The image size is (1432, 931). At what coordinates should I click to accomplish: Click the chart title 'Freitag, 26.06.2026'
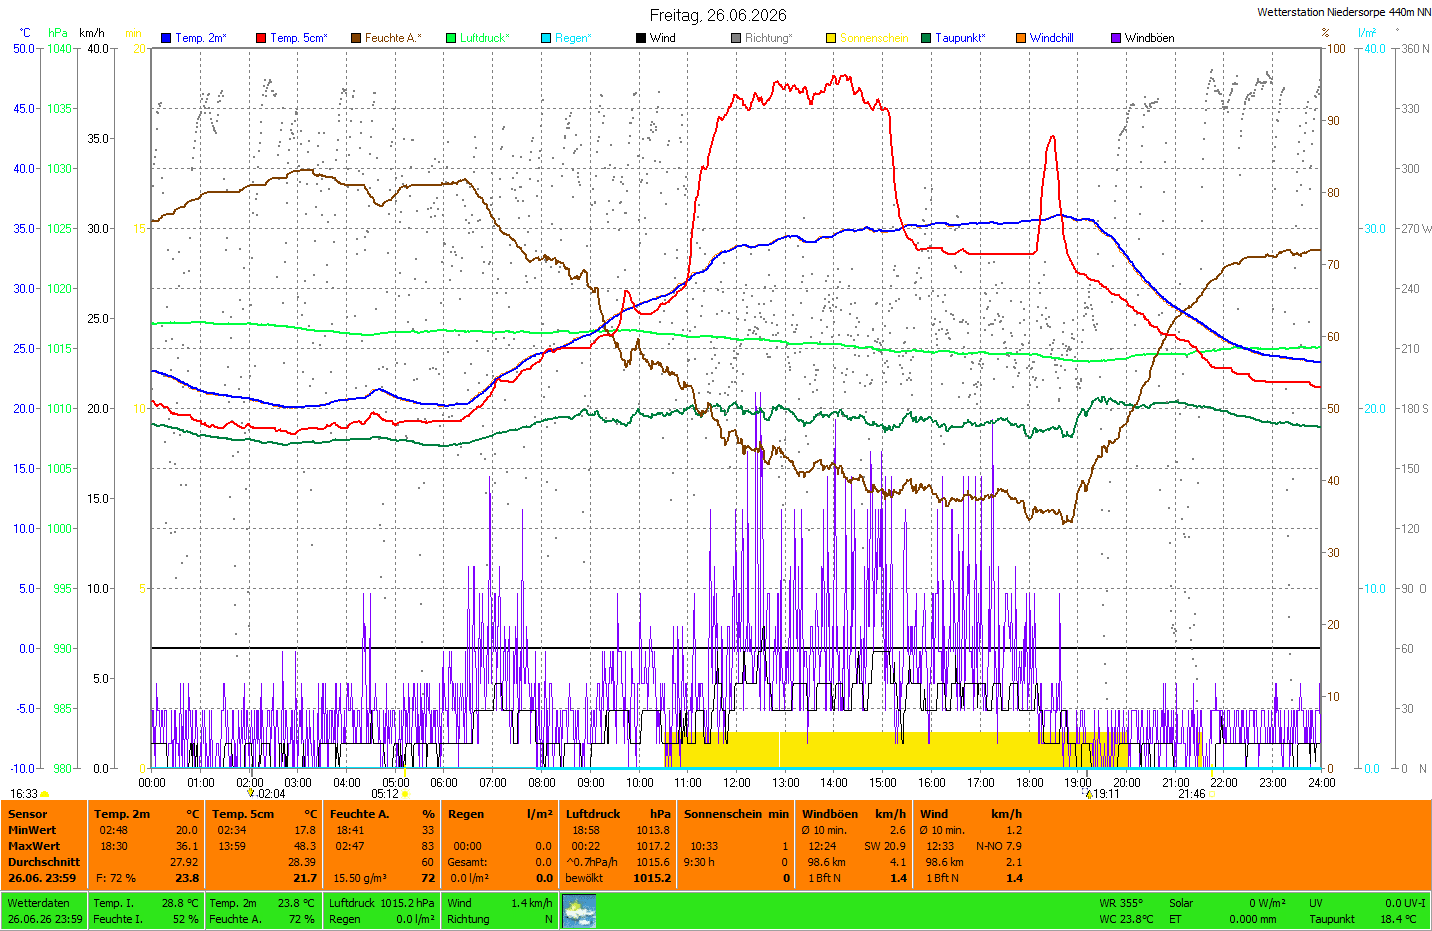718,15
